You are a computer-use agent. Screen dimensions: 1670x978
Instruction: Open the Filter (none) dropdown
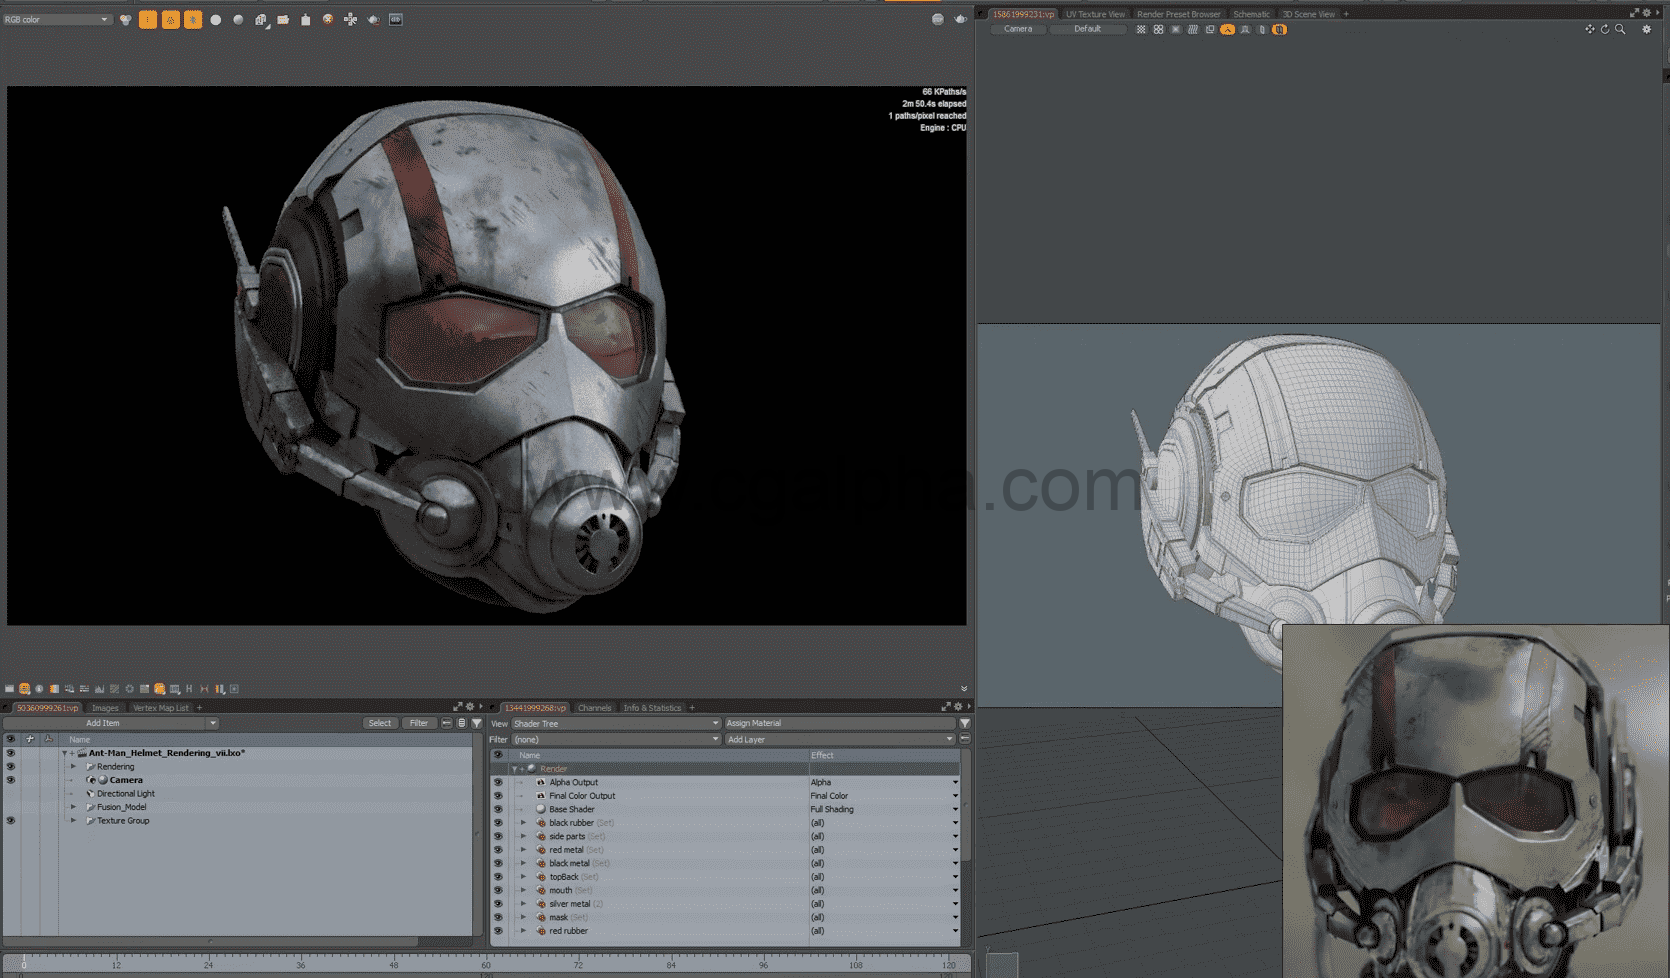[616, 739]
